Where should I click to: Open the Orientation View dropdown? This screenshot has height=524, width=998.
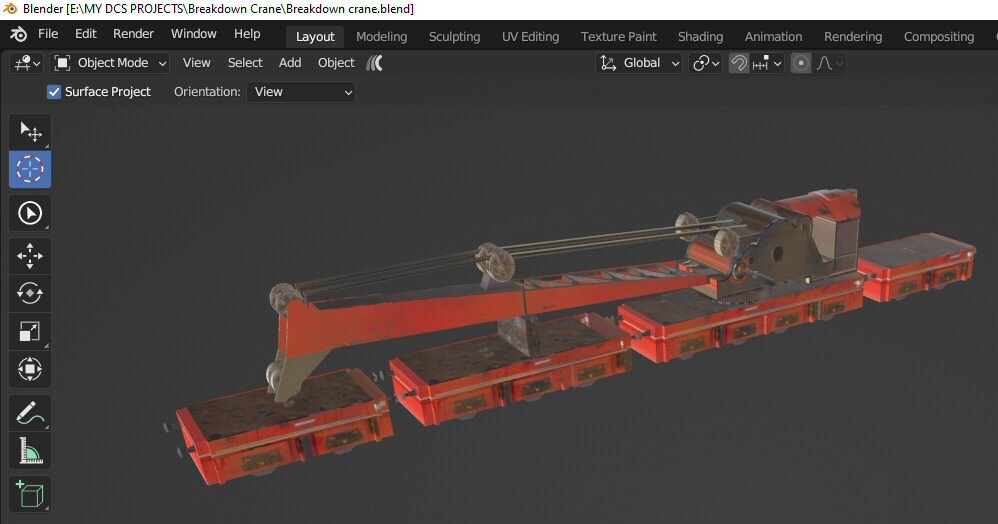tap(301, 92)
